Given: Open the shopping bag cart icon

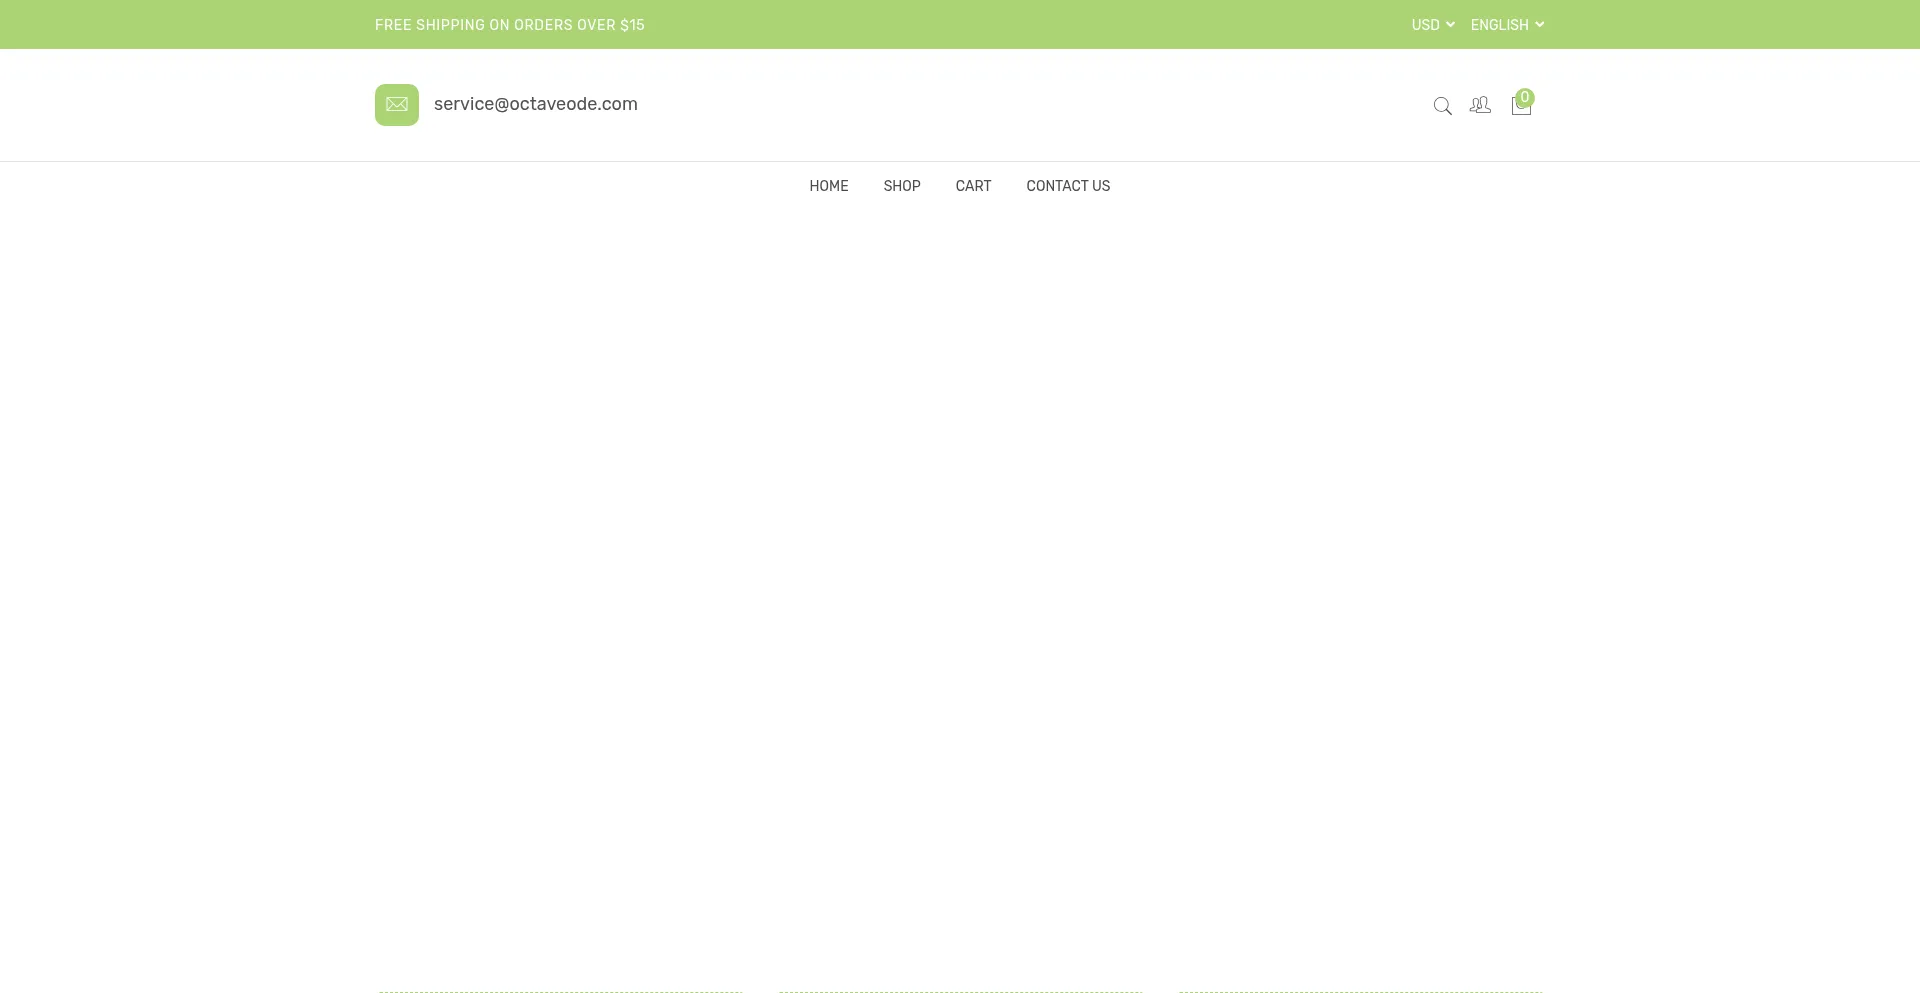Looking at the screenshot, I should click(x=1521, y=104).
